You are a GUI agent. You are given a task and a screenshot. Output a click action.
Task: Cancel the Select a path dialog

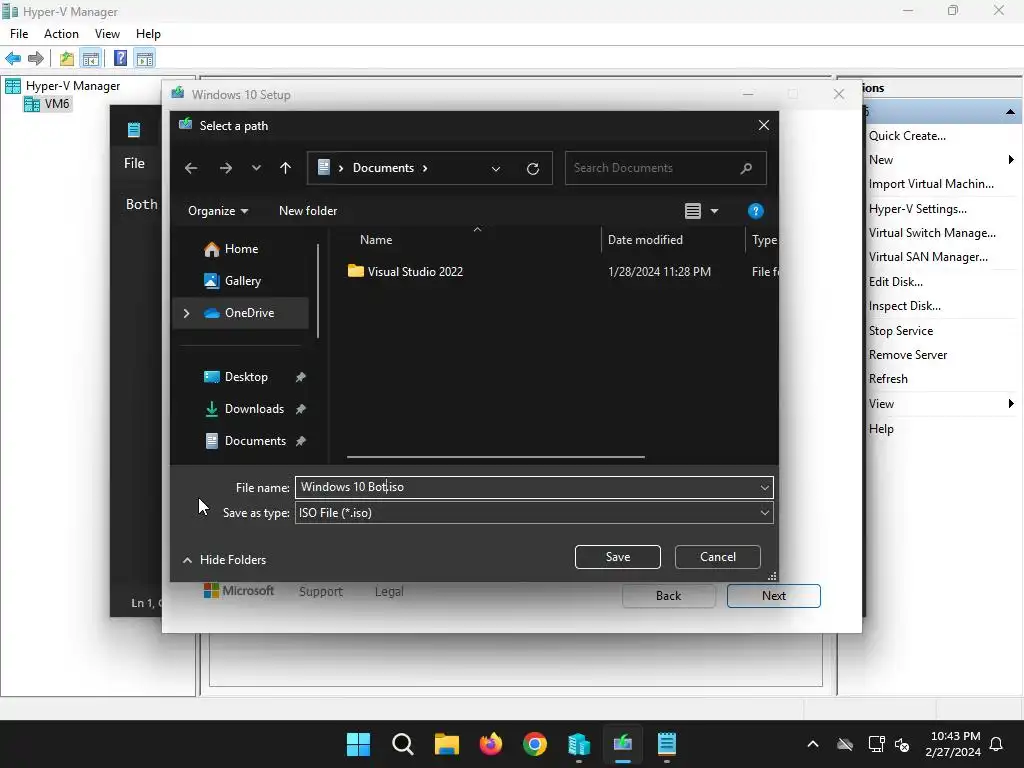[718, 557]
